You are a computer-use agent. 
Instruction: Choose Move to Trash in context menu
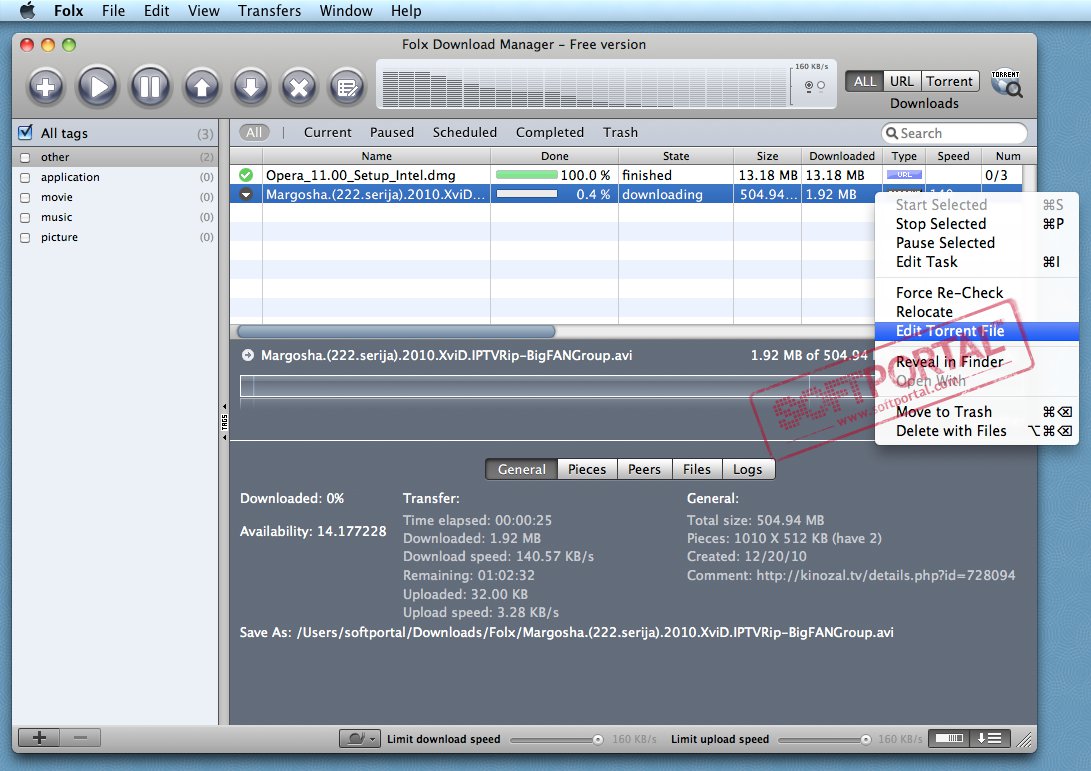pyautogui.click(x=976, y=412)
